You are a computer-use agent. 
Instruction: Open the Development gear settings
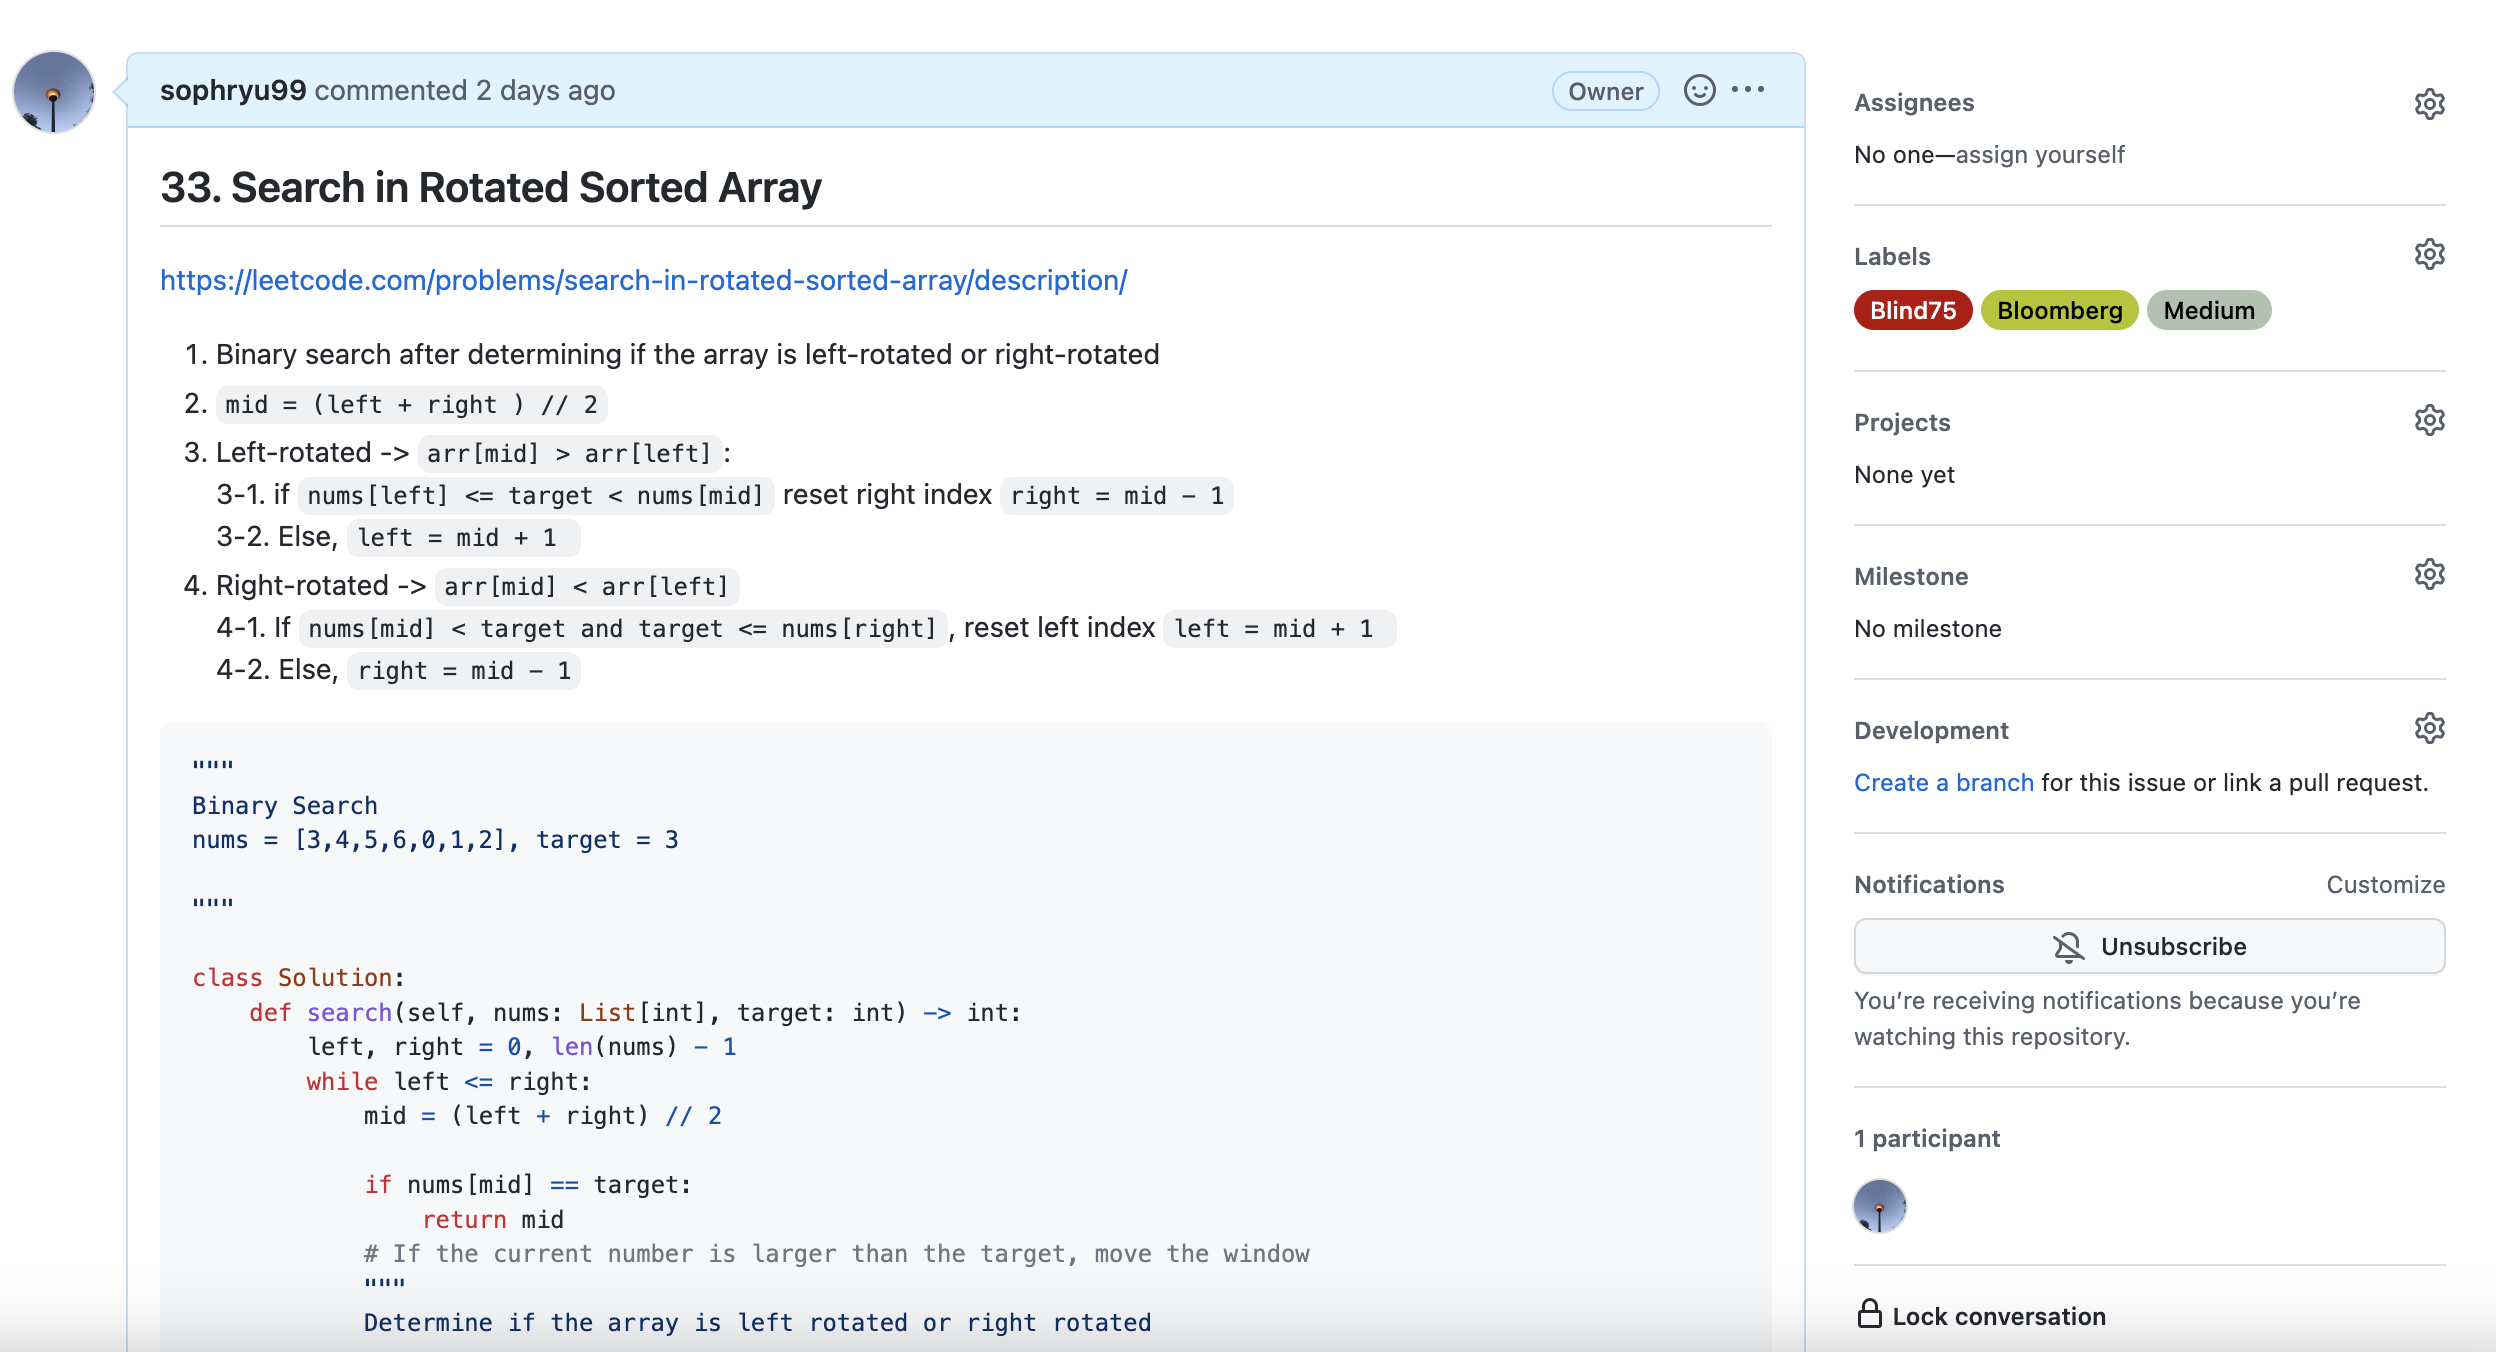(x=2429, y=729)
